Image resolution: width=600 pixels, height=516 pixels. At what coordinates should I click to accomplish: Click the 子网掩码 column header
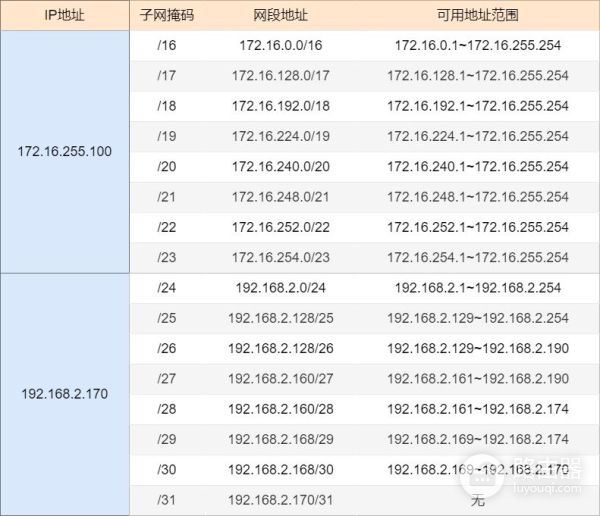[x=167, y=15]
